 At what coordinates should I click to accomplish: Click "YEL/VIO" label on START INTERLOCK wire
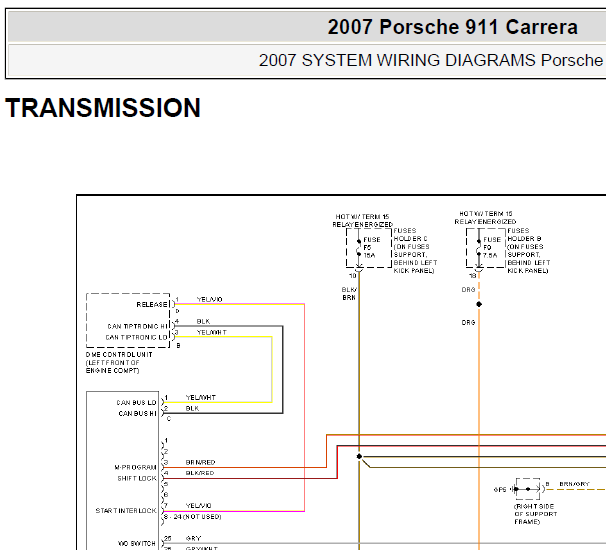198,506
